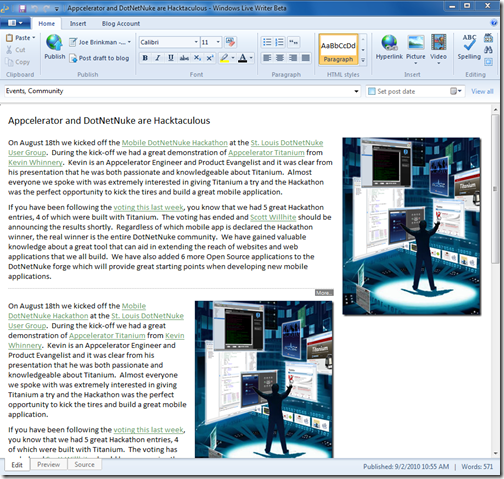This screenshot has height=479, width=504.
Task: Run the Spelling check
Action: [469, 47]
